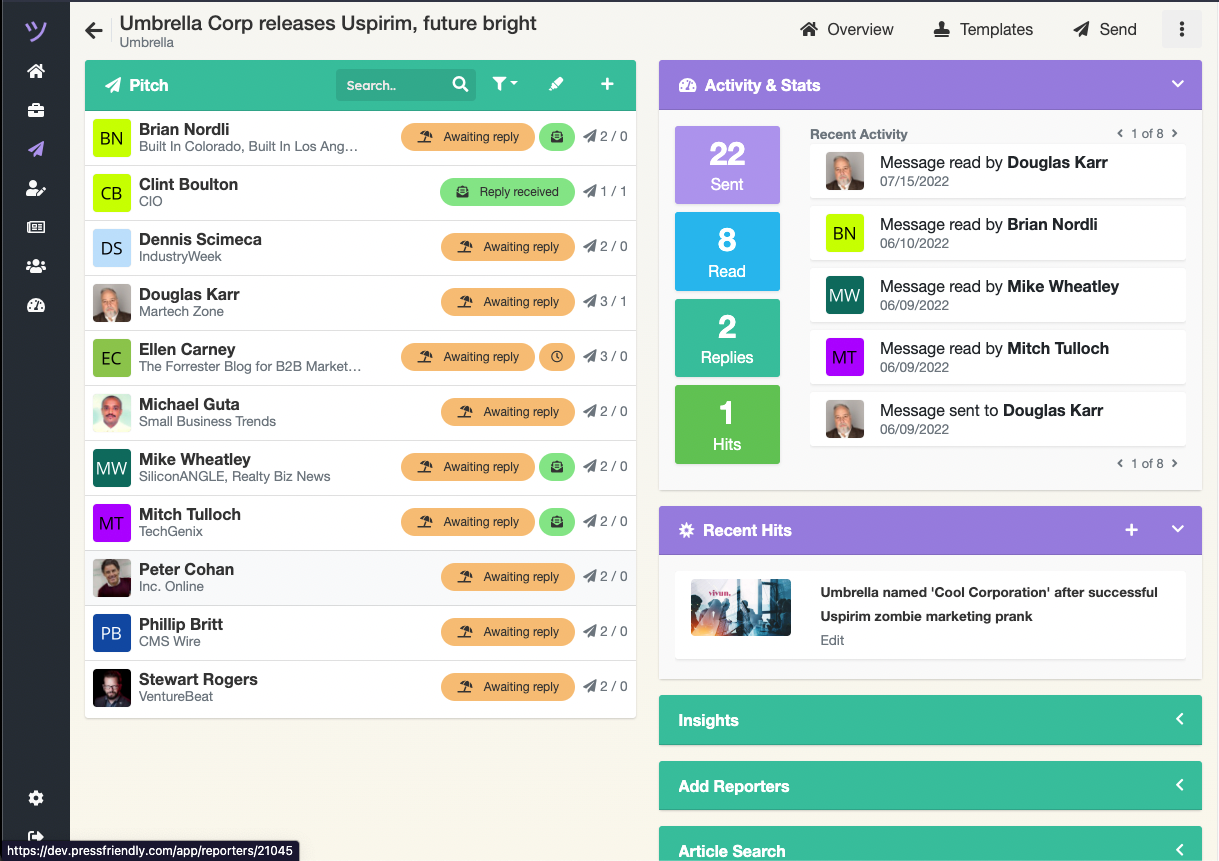1219x861 pixels.
Task: Open the Send tab
Action: [x=1105, y=30]
